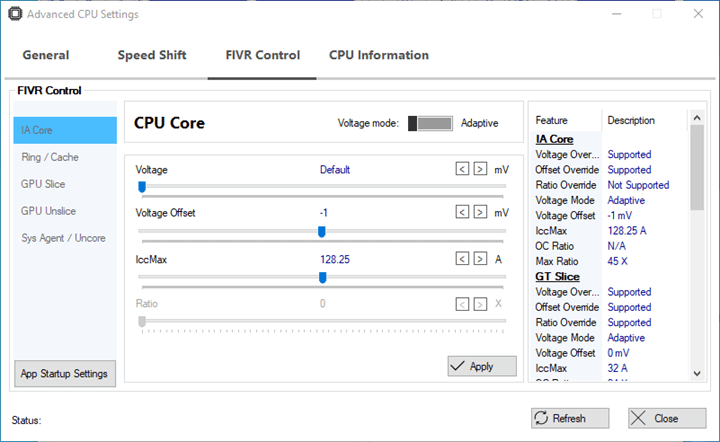Click the checkmark icon on Apply
This screenshot has width=720, height=442.
coord(457,366)
